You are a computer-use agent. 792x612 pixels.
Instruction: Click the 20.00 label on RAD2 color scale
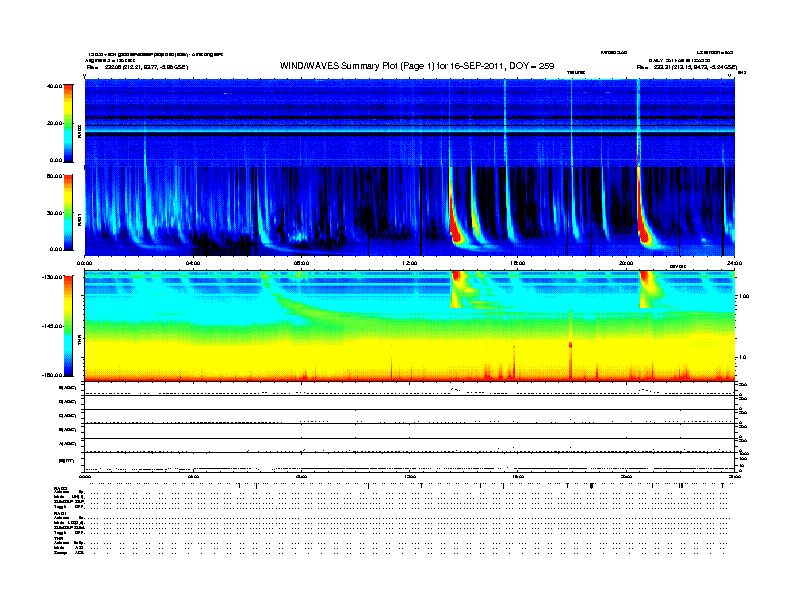point(54,123)
